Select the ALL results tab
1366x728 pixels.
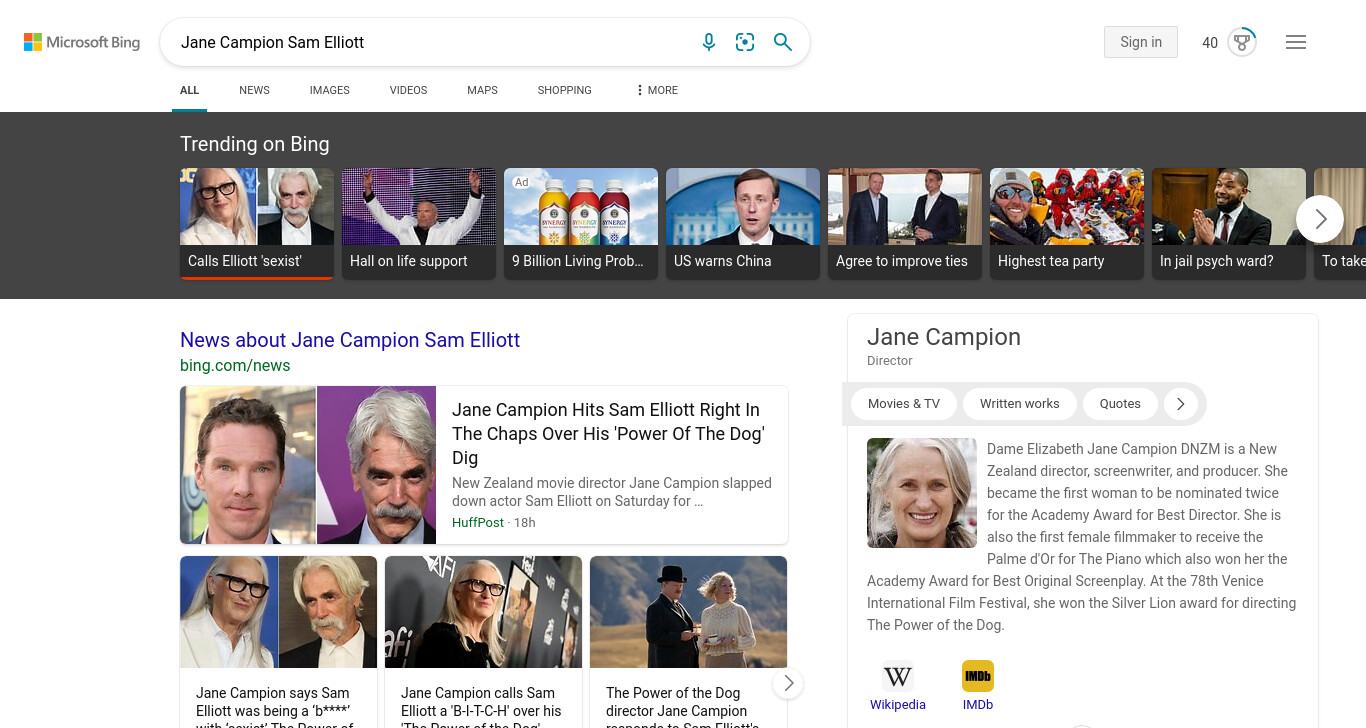coord(190,90)
